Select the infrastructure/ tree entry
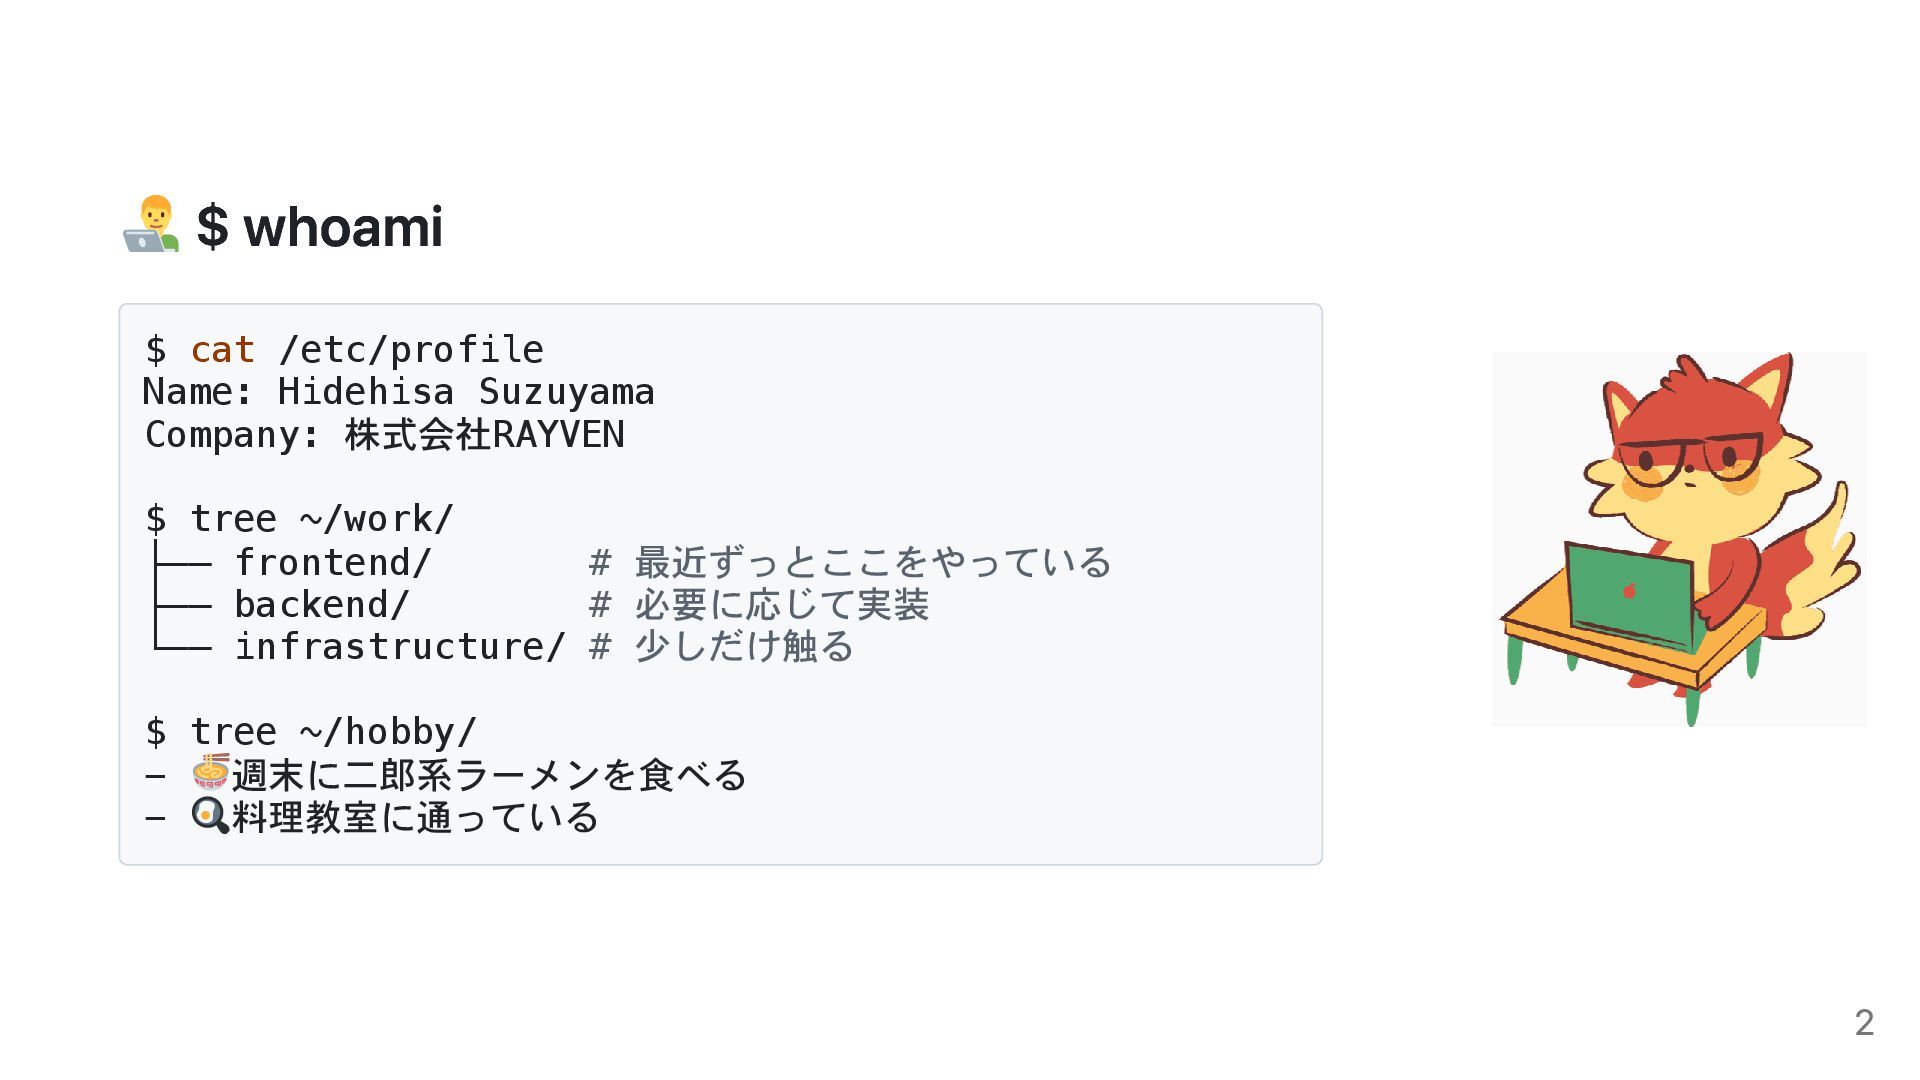 coord(400,646)
